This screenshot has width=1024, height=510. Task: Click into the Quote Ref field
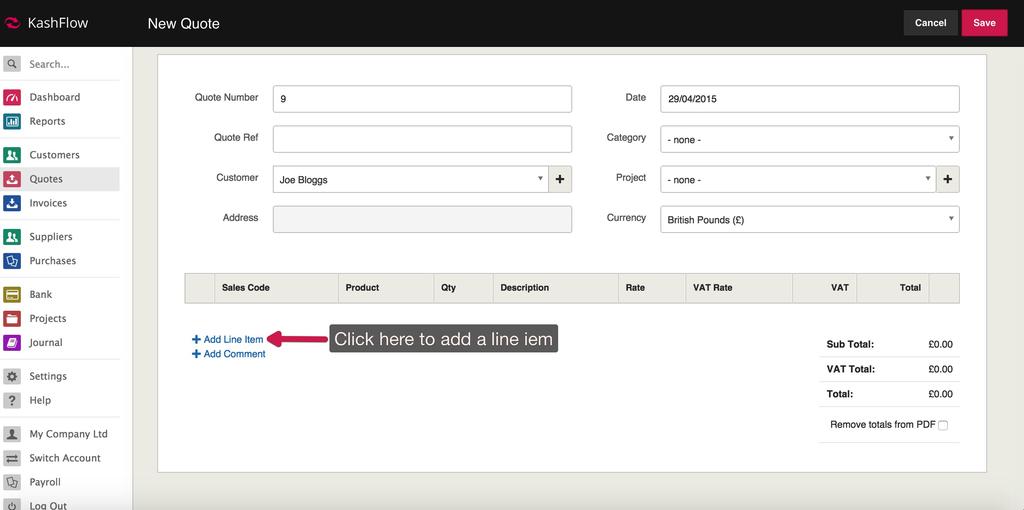[422, 139]
